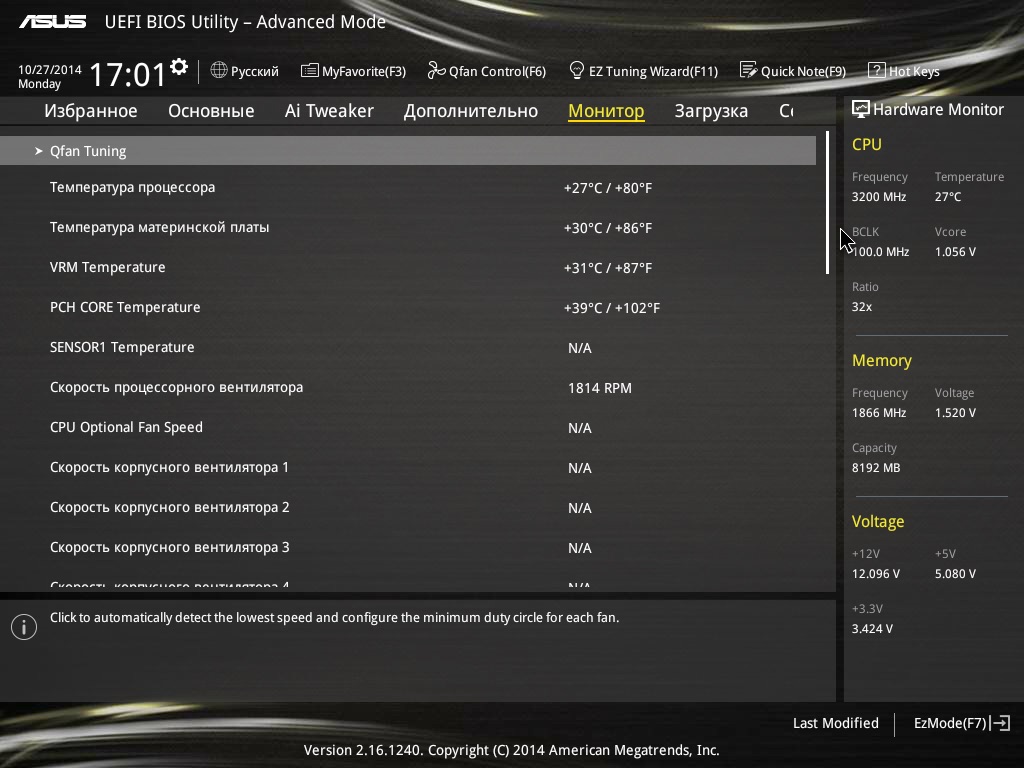
Task: Click the info circle icon
Action: click(x=24, y=627)
